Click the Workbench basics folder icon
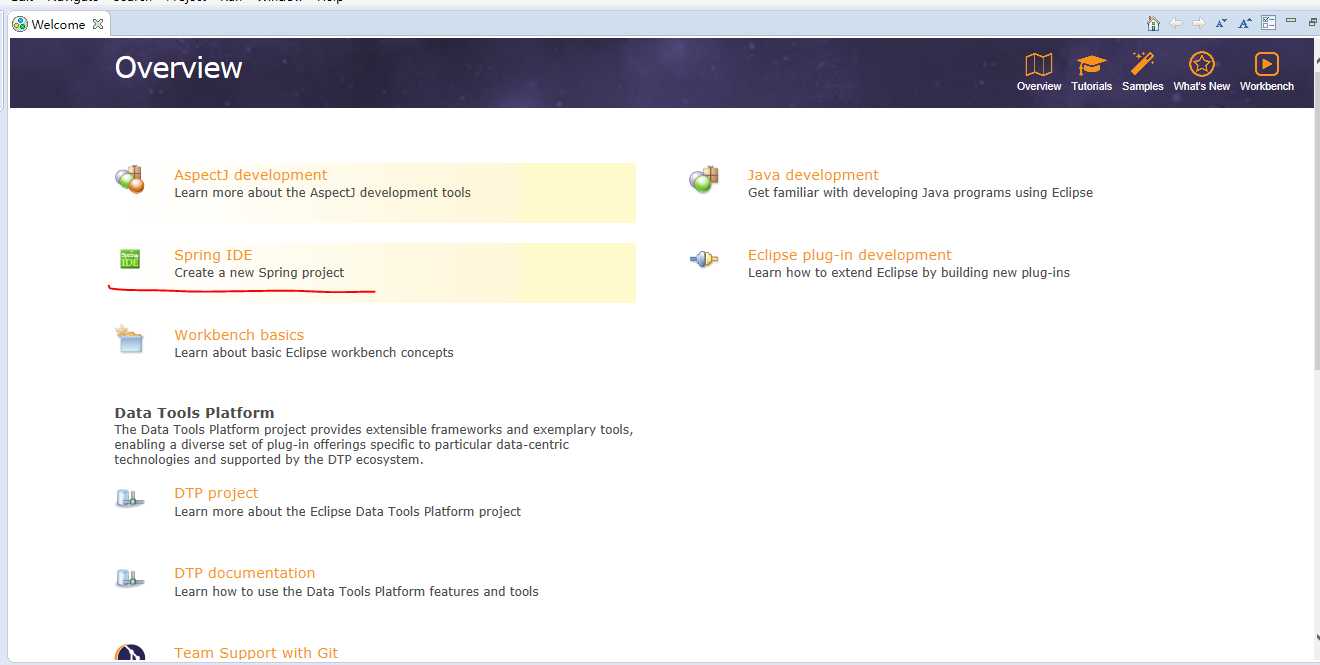This screenshot has height=665, width=1320. pyautogui.click(x=130, y=339)
